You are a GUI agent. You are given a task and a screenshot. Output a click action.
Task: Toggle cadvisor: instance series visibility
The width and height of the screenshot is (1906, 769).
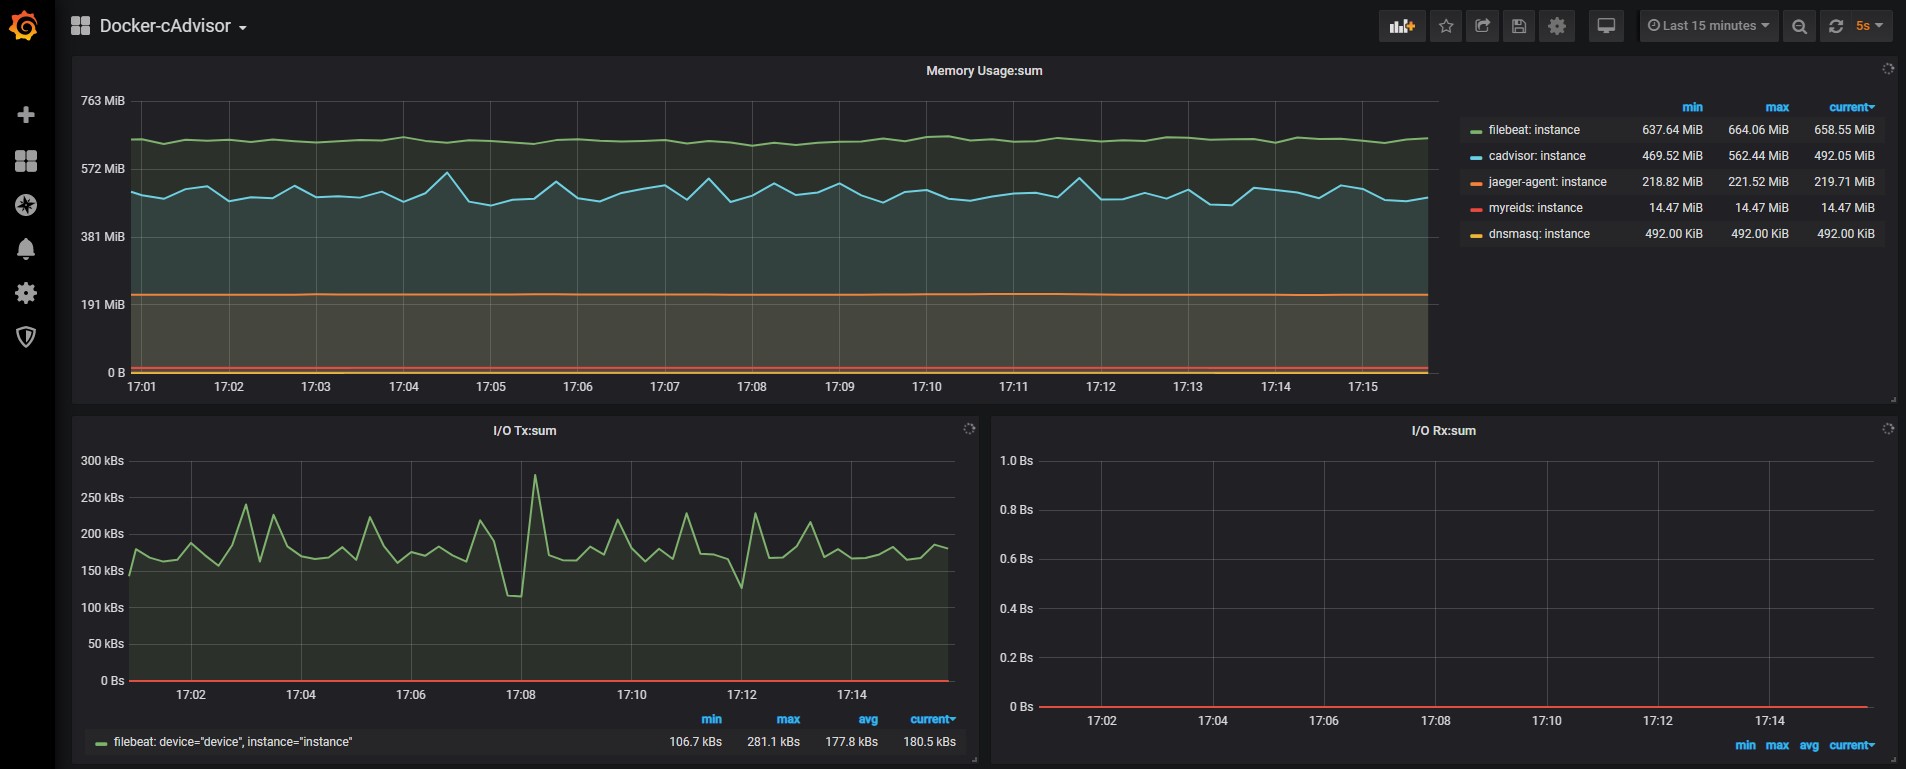pos(1537,156)
